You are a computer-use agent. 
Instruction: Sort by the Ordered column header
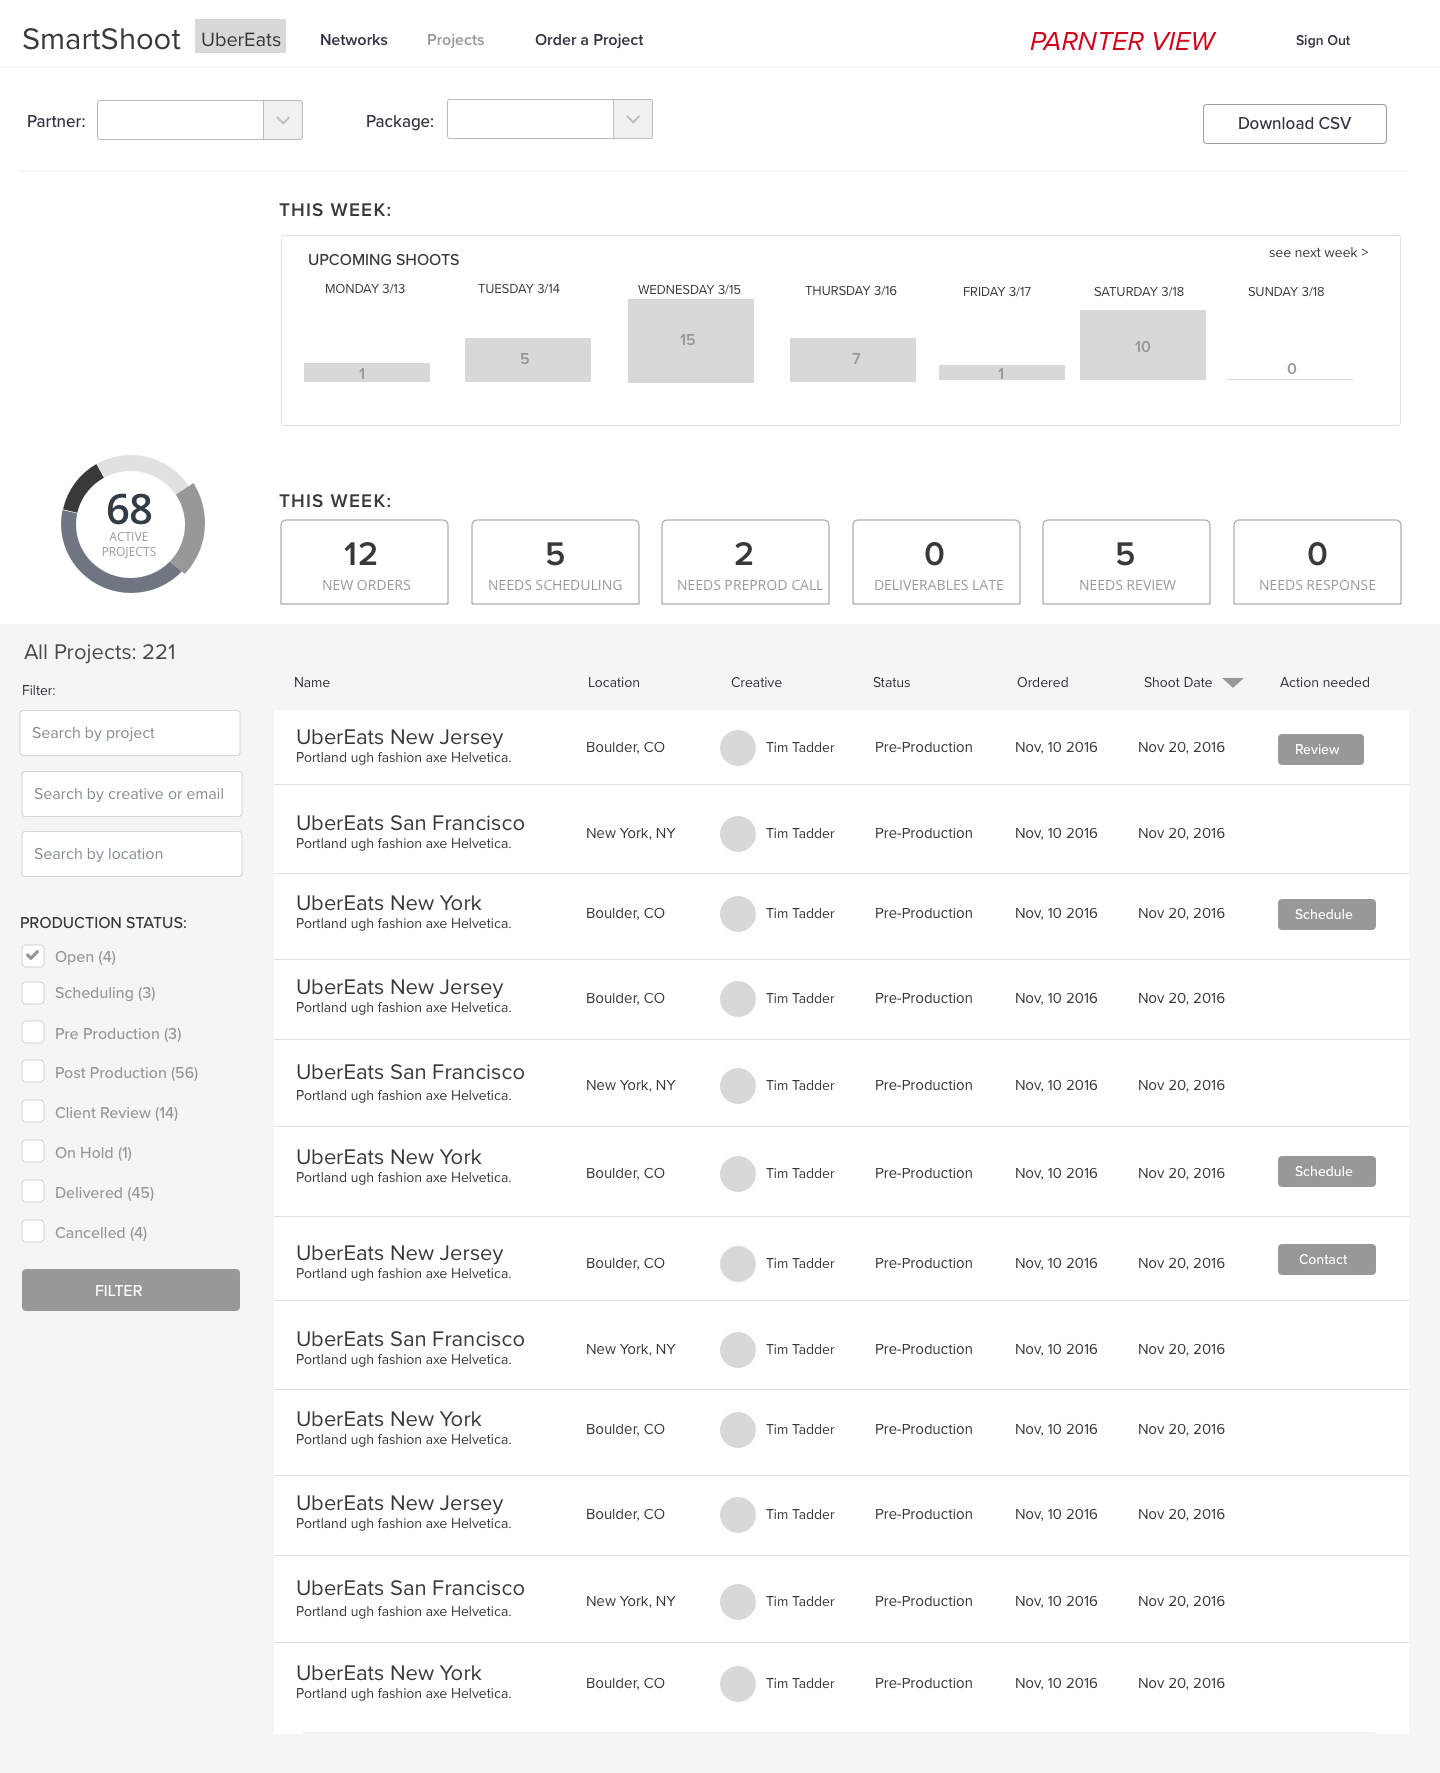[1043, 682]
